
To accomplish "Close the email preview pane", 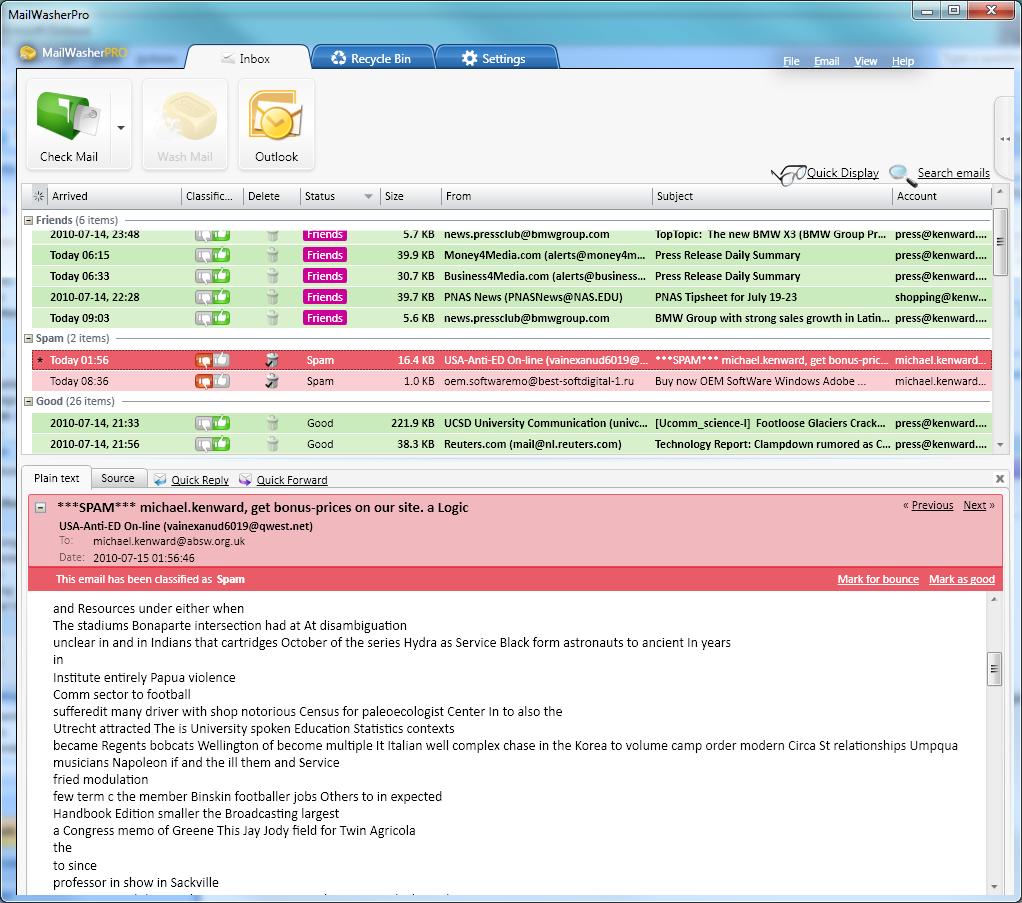I will [1000, 479].
